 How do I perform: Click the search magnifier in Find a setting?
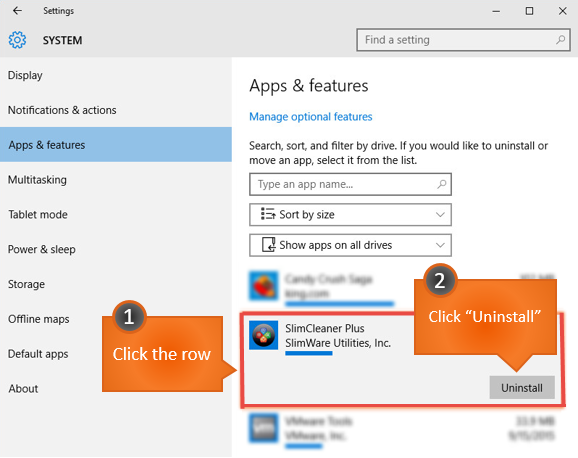click(x=560, y=39)
